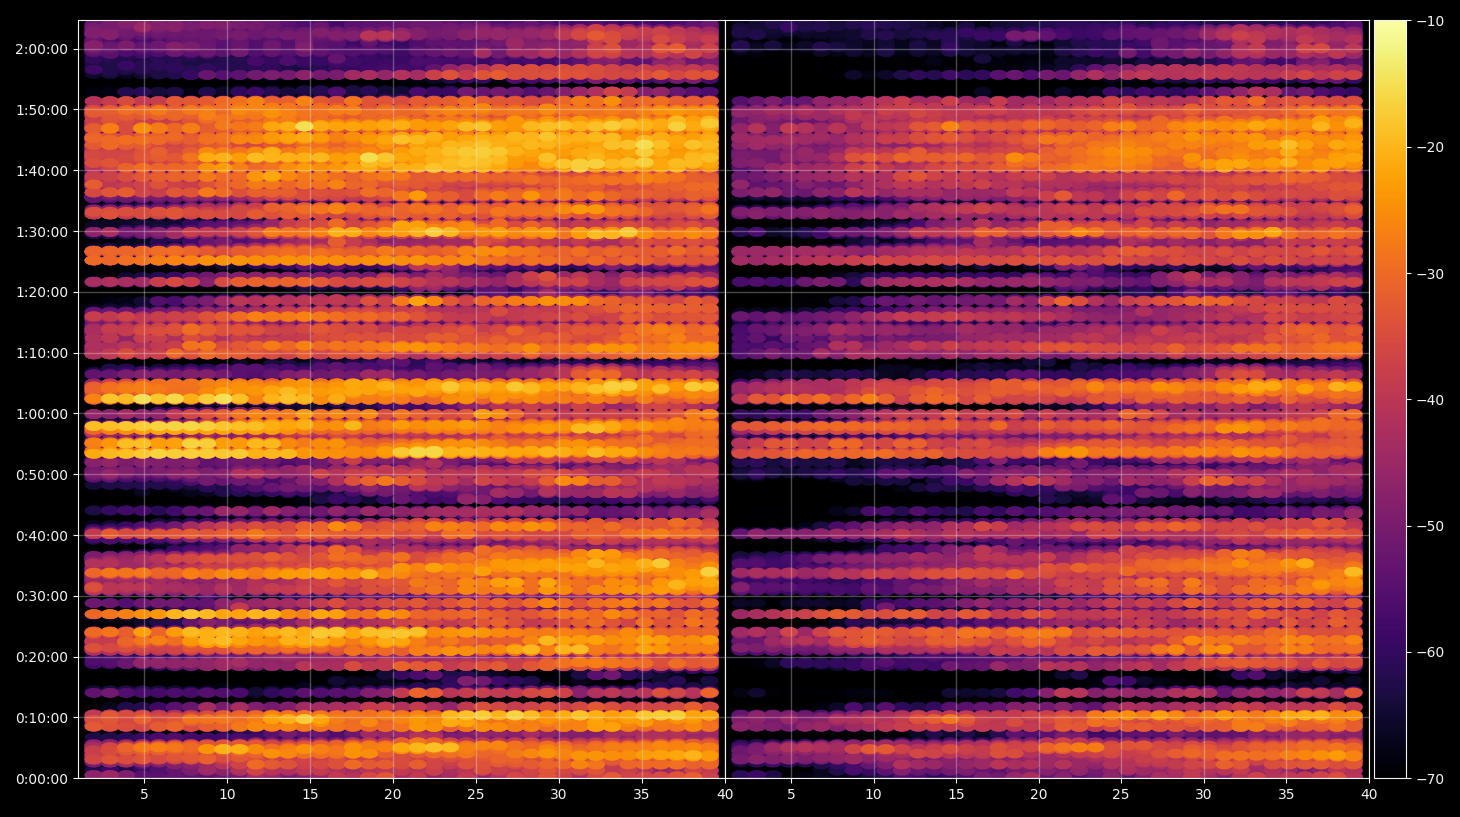Click the 0:30:00 y-axis tick label
Viewport: 1460px width, 817px height.
point(41,596)
